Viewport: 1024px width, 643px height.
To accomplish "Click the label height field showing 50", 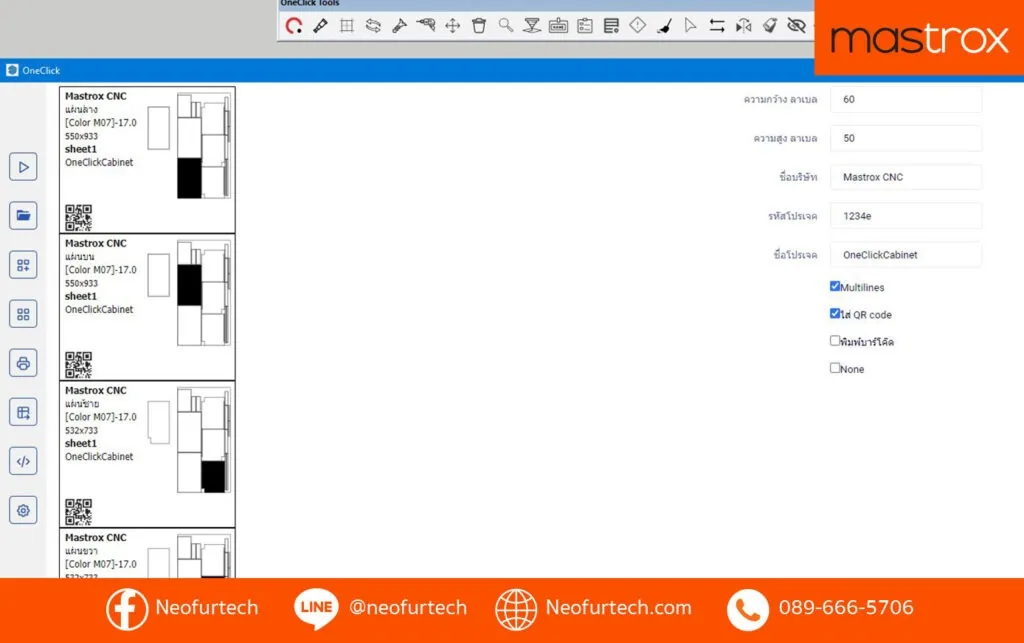I will (906, 138).
